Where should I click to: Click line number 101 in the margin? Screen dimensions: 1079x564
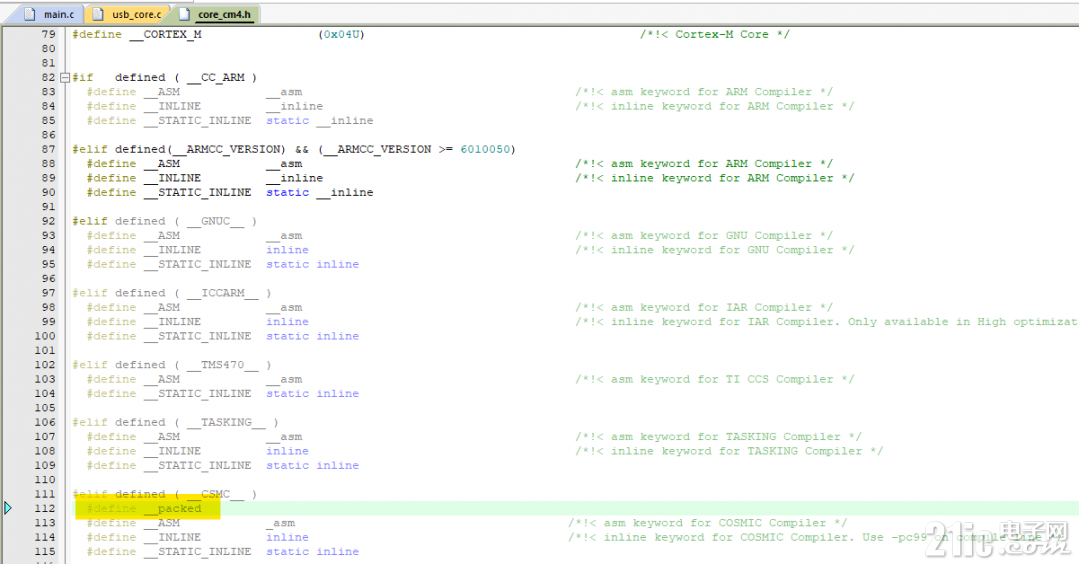pos(45,351)
